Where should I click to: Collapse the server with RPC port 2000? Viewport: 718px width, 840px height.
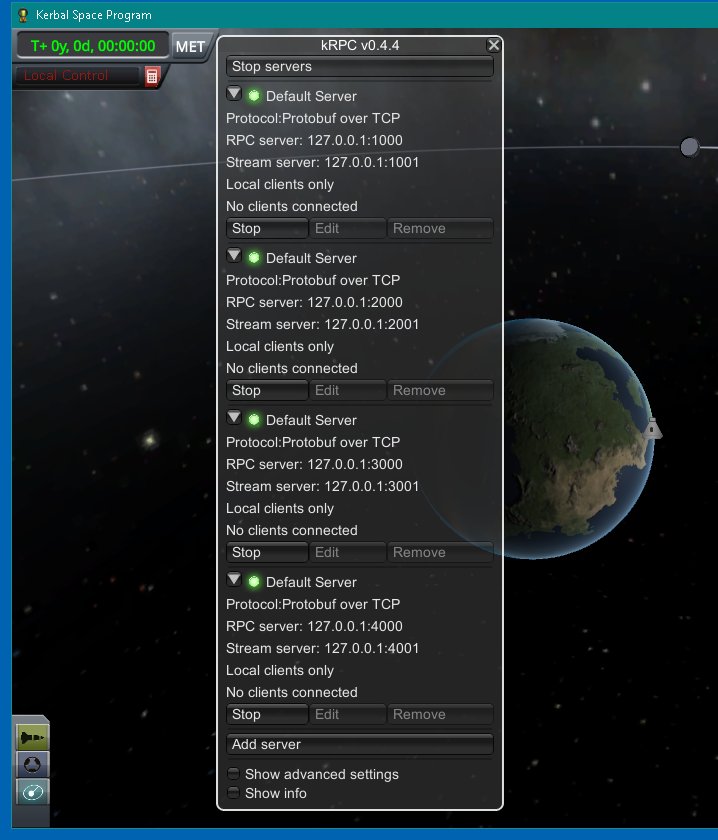pos(234,257)
